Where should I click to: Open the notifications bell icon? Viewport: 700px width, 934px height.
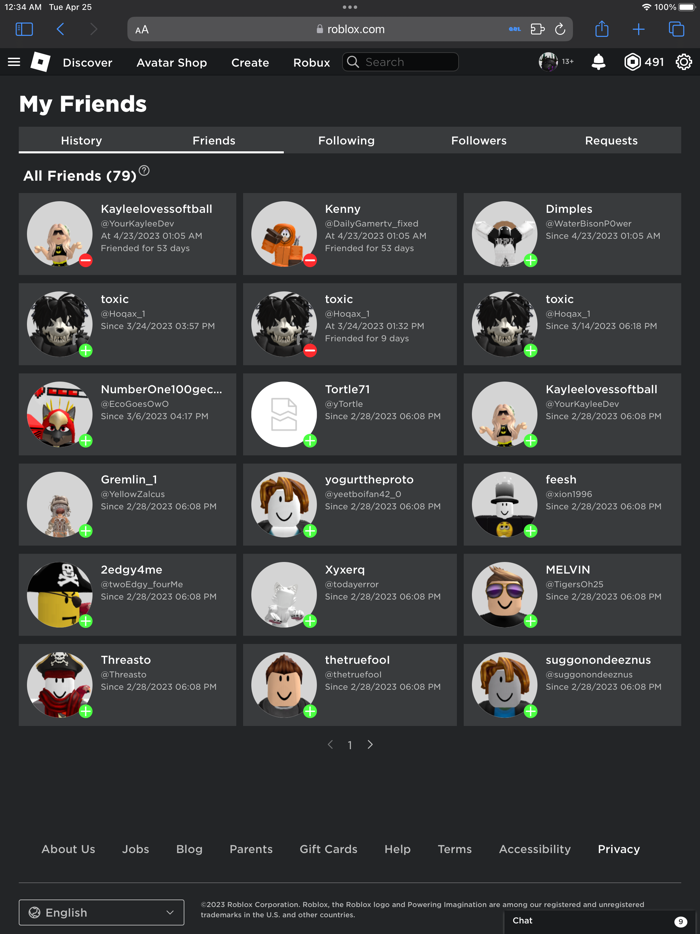[598, 62]
